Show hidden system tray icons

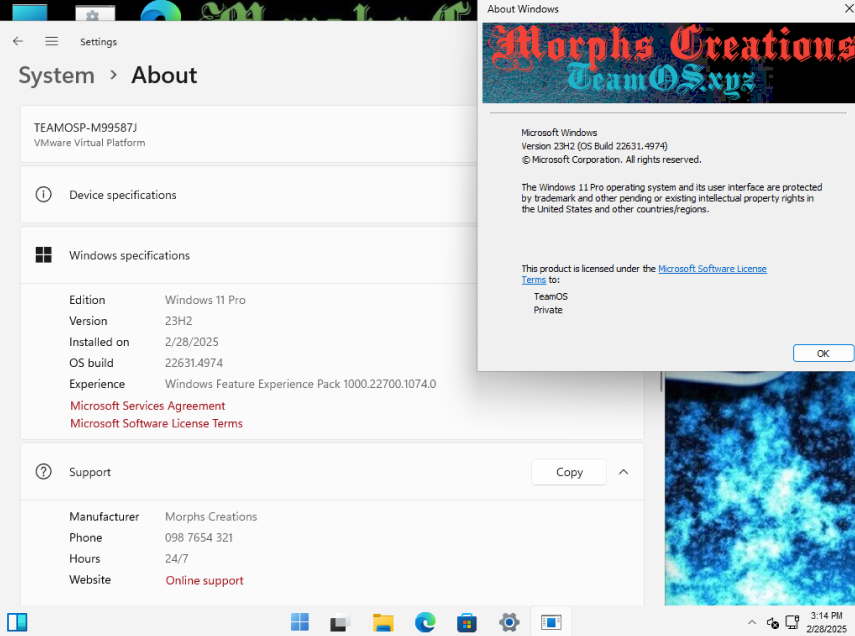coord(752,622)
